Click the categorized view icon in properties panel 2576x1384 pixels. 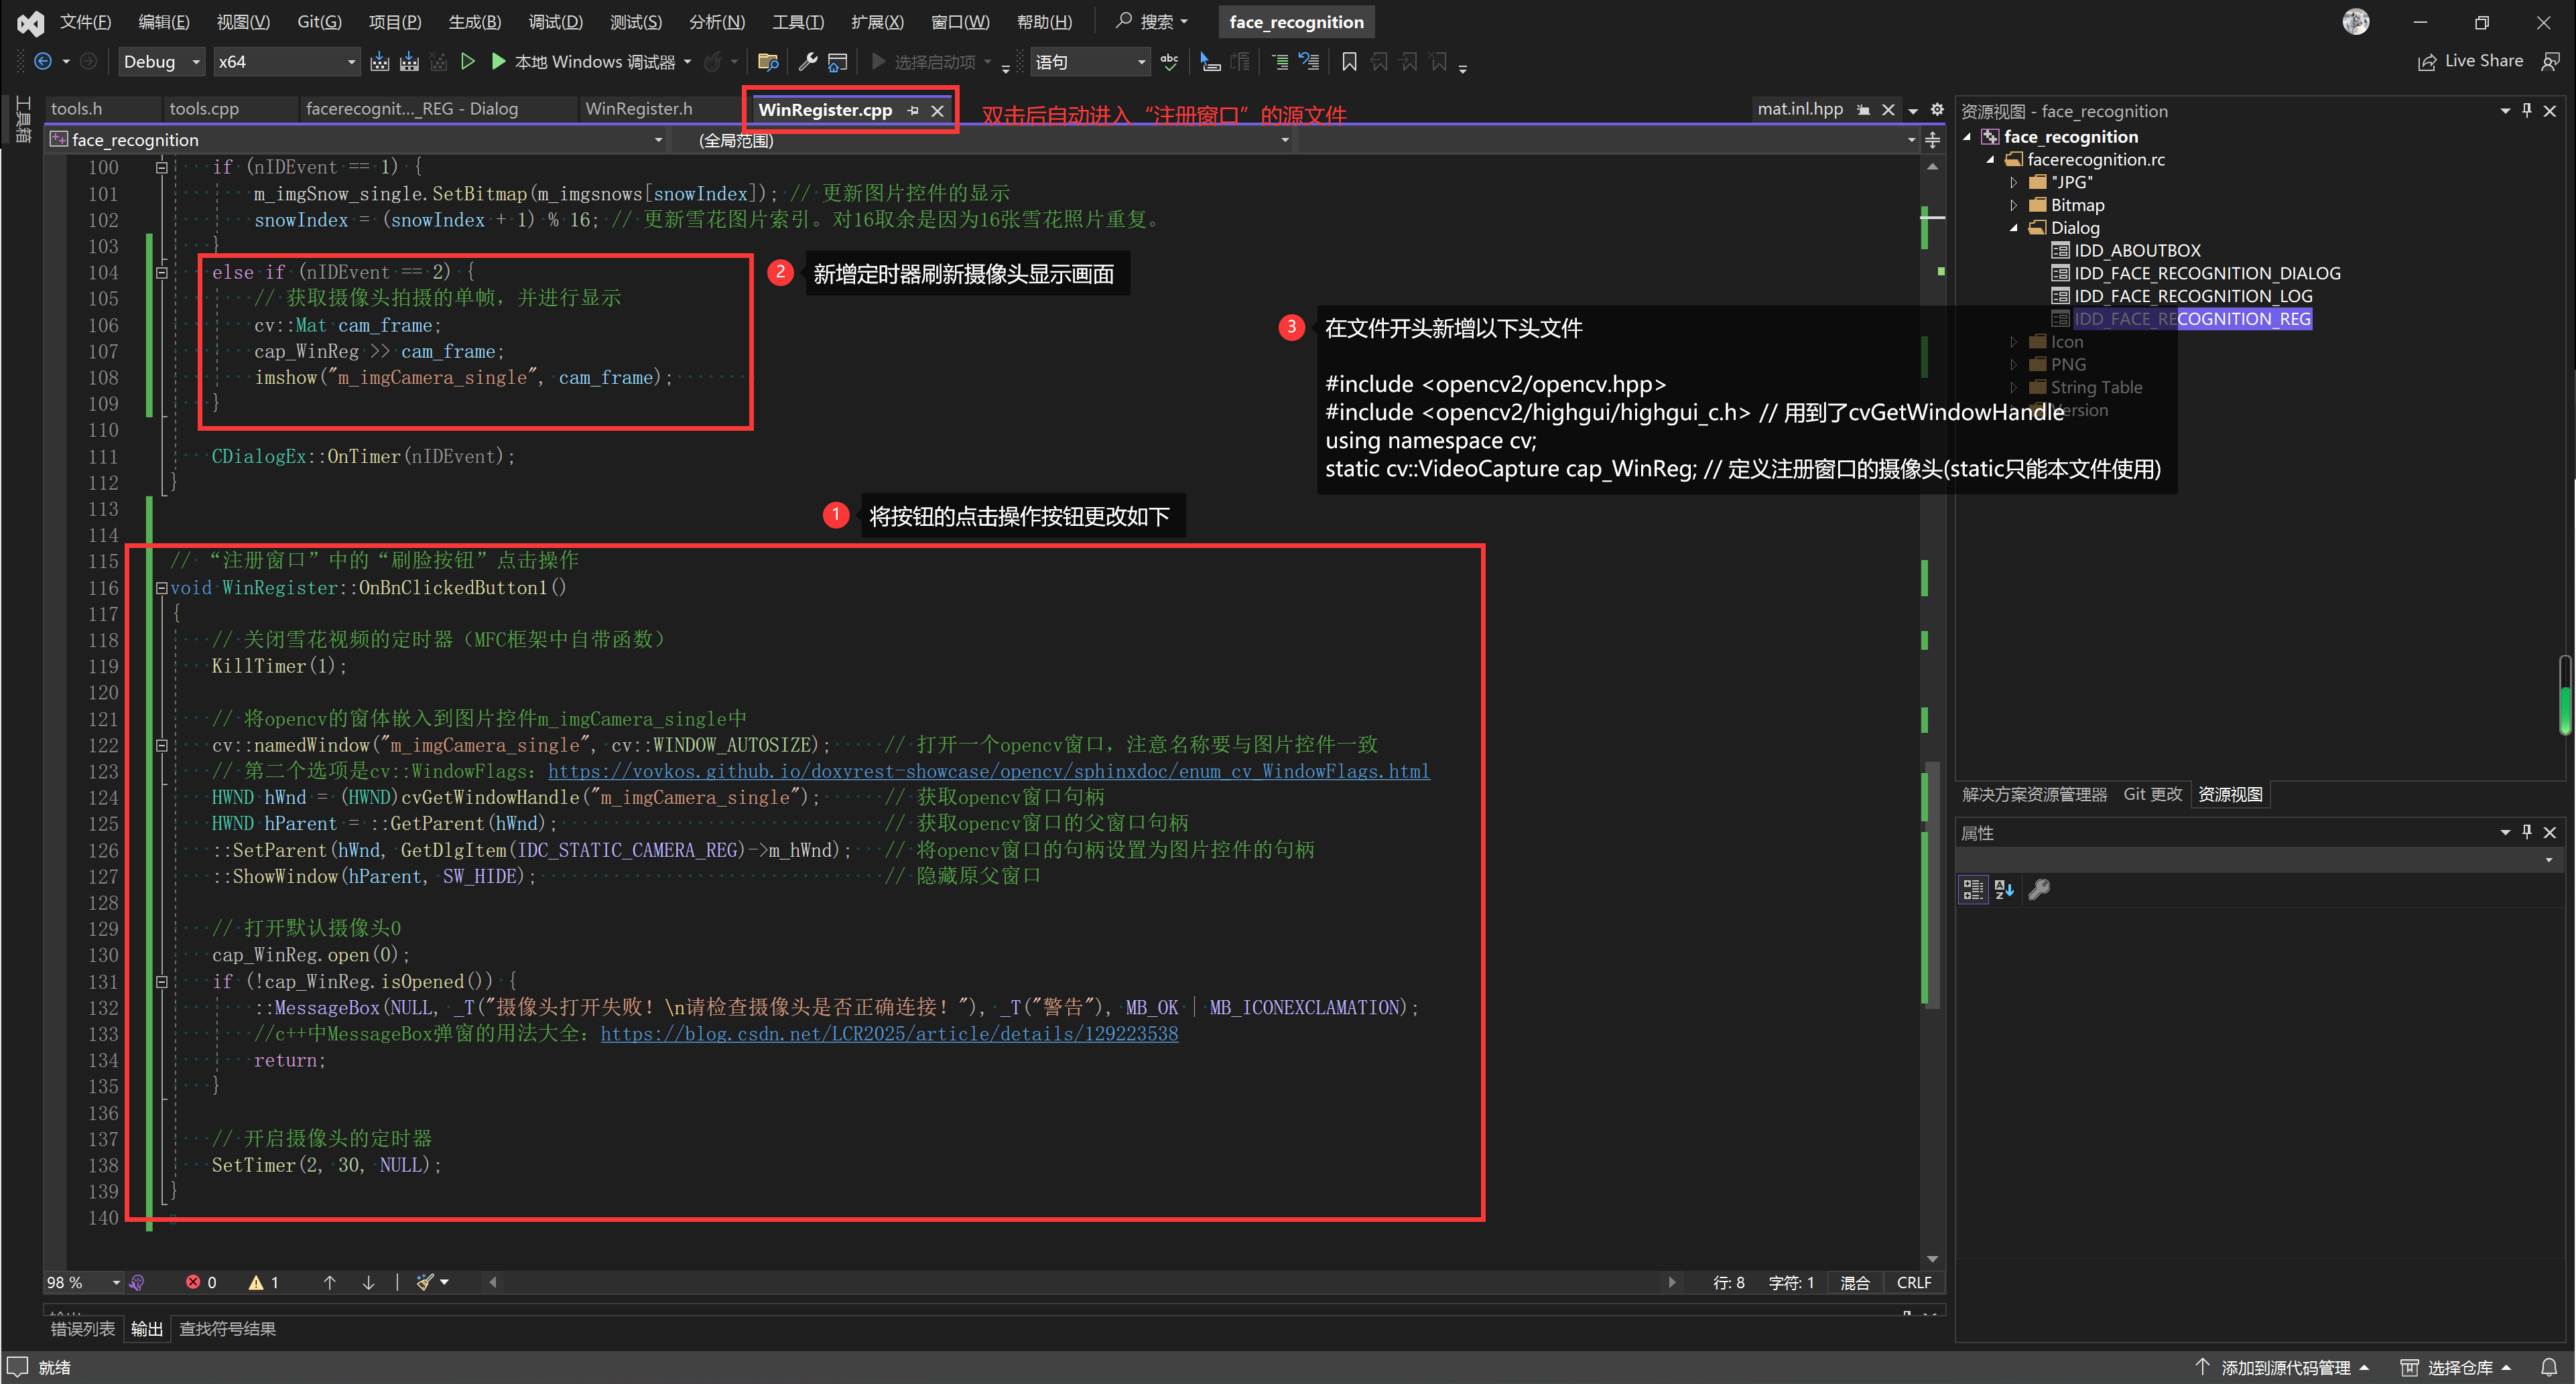coord(1972,889)
